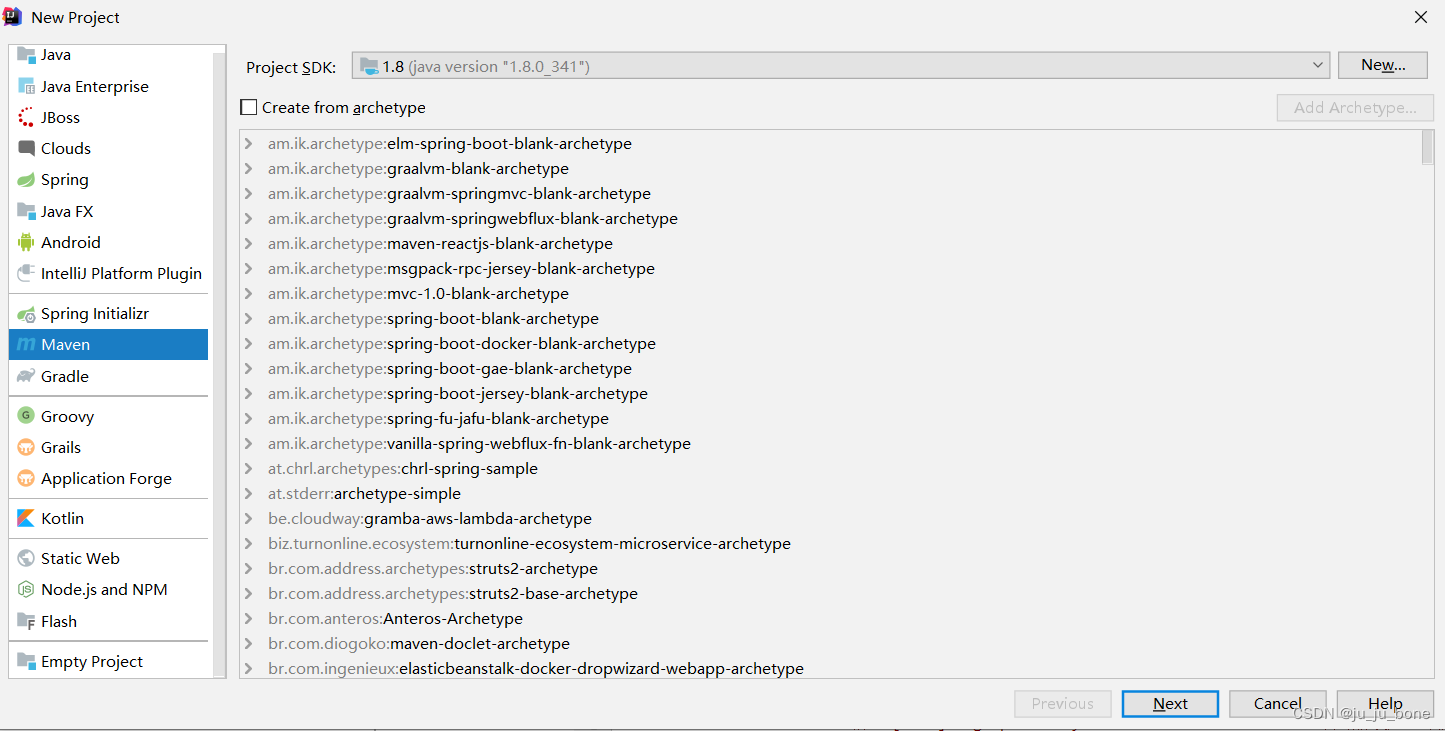This screenshot has width=1445, height=731.
Task: Click the Java FX folder icon
Action: click(26, 211)
